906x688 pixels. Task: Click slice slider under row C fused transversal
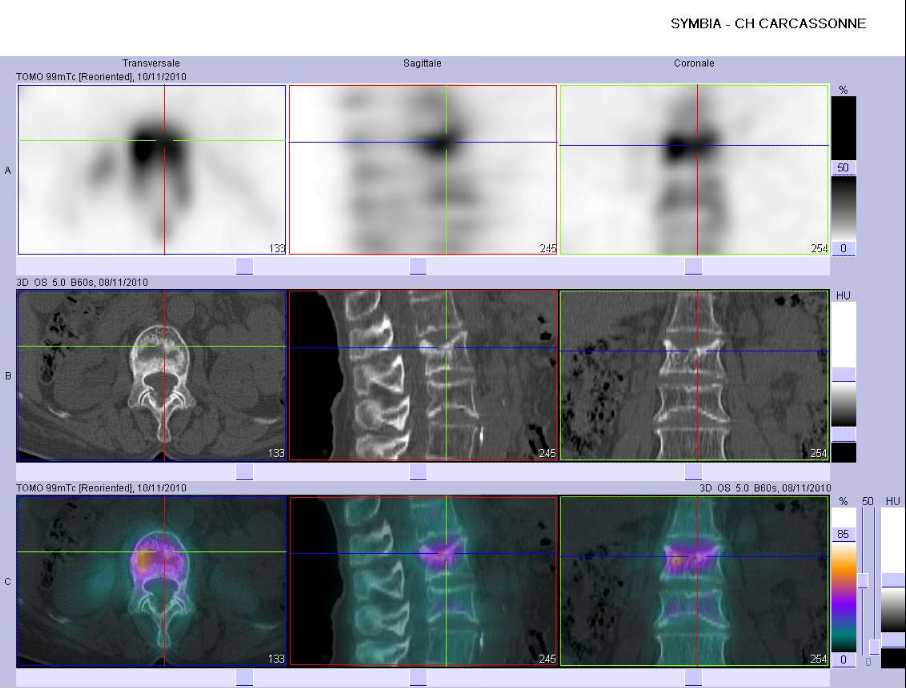click(x=244, y=678)
